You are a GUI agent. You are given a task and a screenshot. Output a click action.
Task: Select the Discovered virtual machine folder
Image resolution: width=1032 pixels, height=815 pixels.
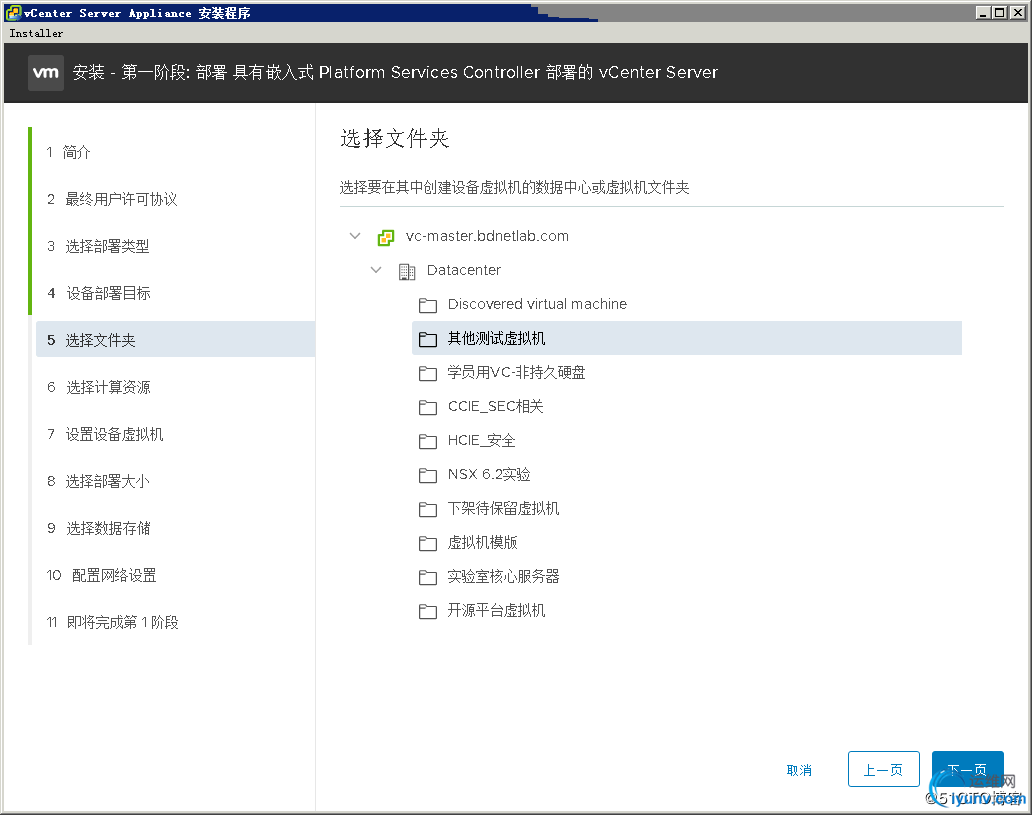[537, 304]
